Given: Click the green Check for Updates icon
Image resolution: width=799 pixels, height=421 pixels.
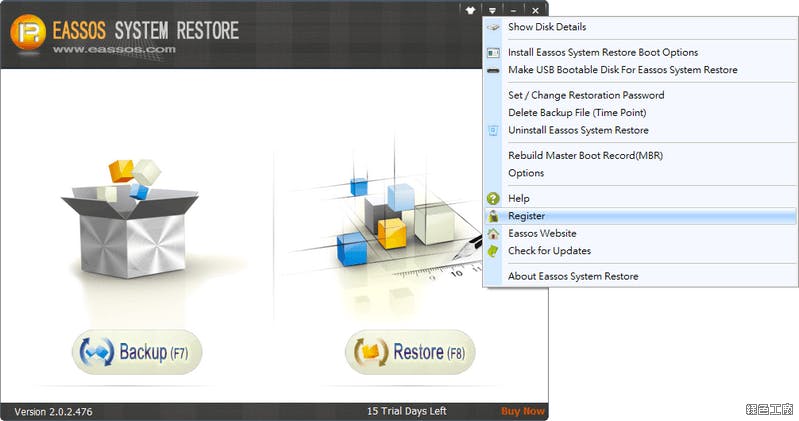Looking at the screenshot, I should pyautogui.click(x=493, y=251).
